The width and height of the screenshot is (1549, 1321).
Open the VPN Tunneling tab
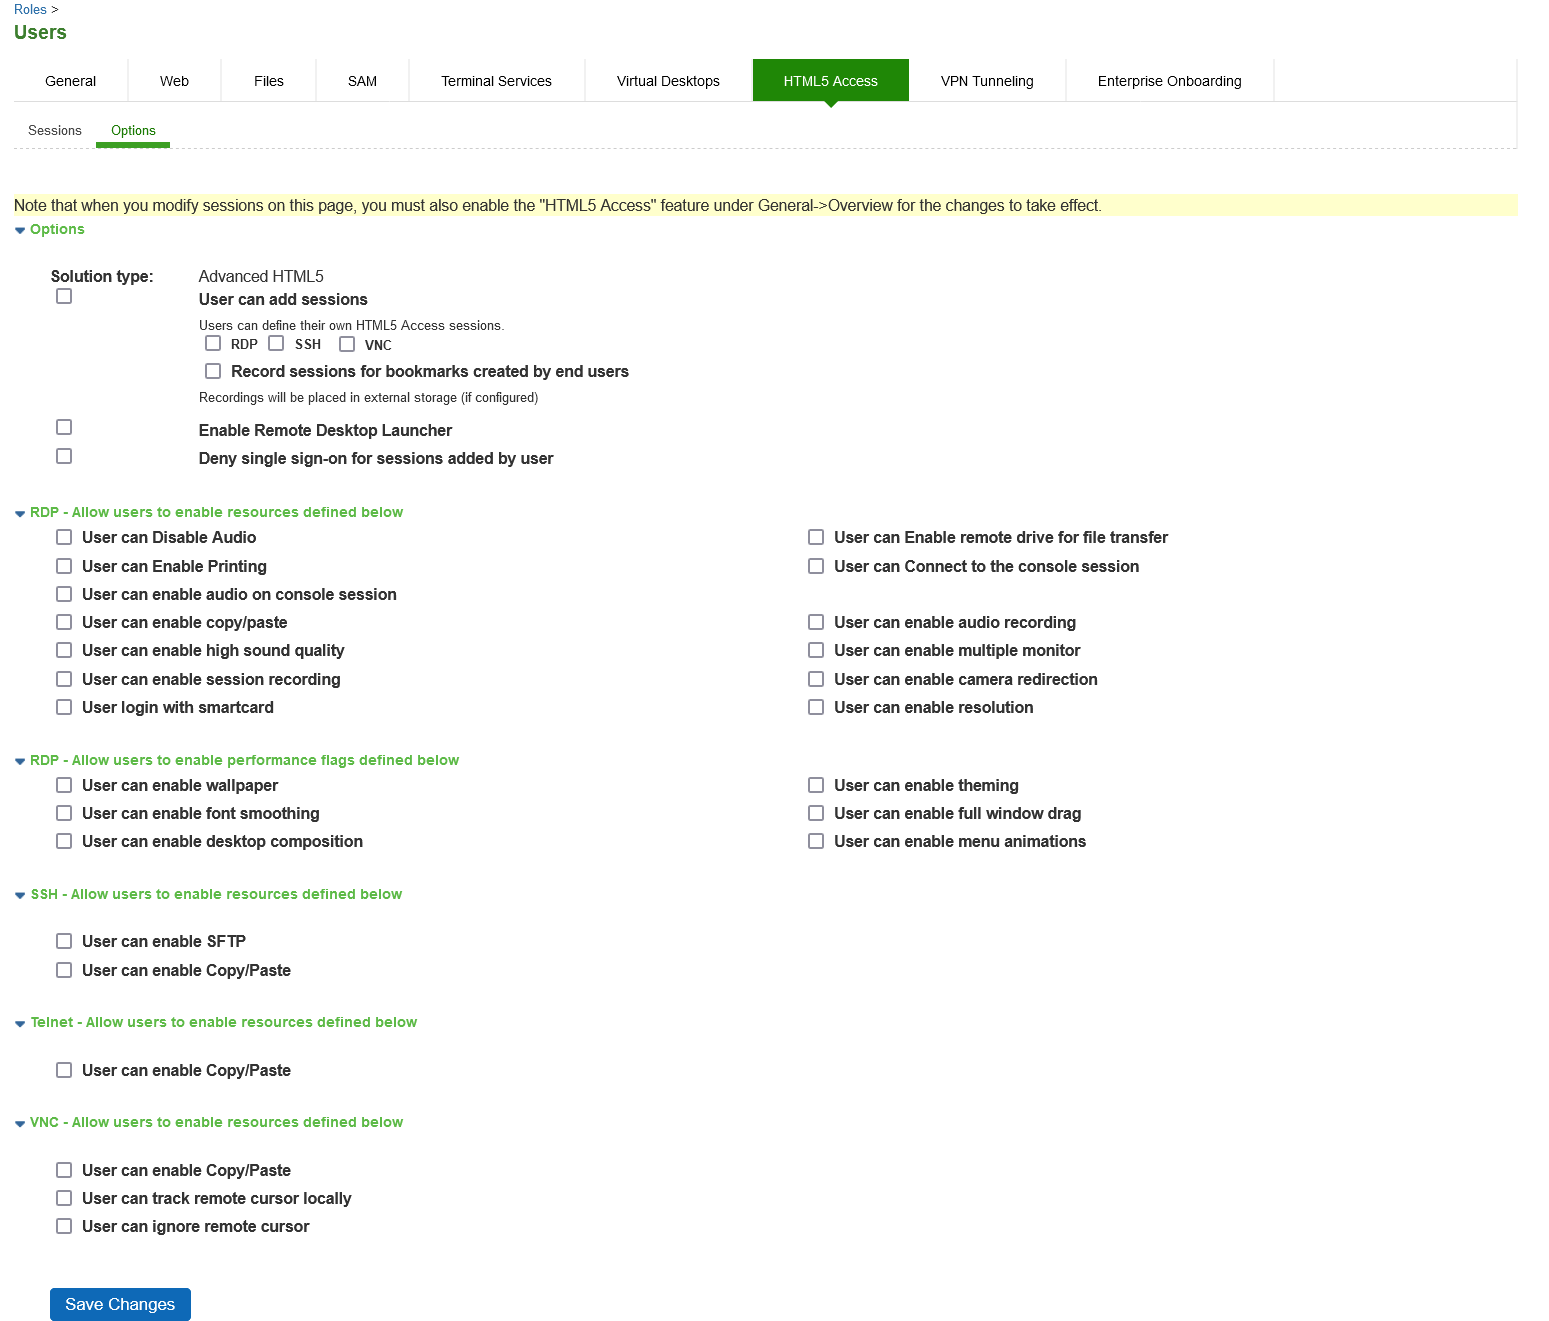986,80
